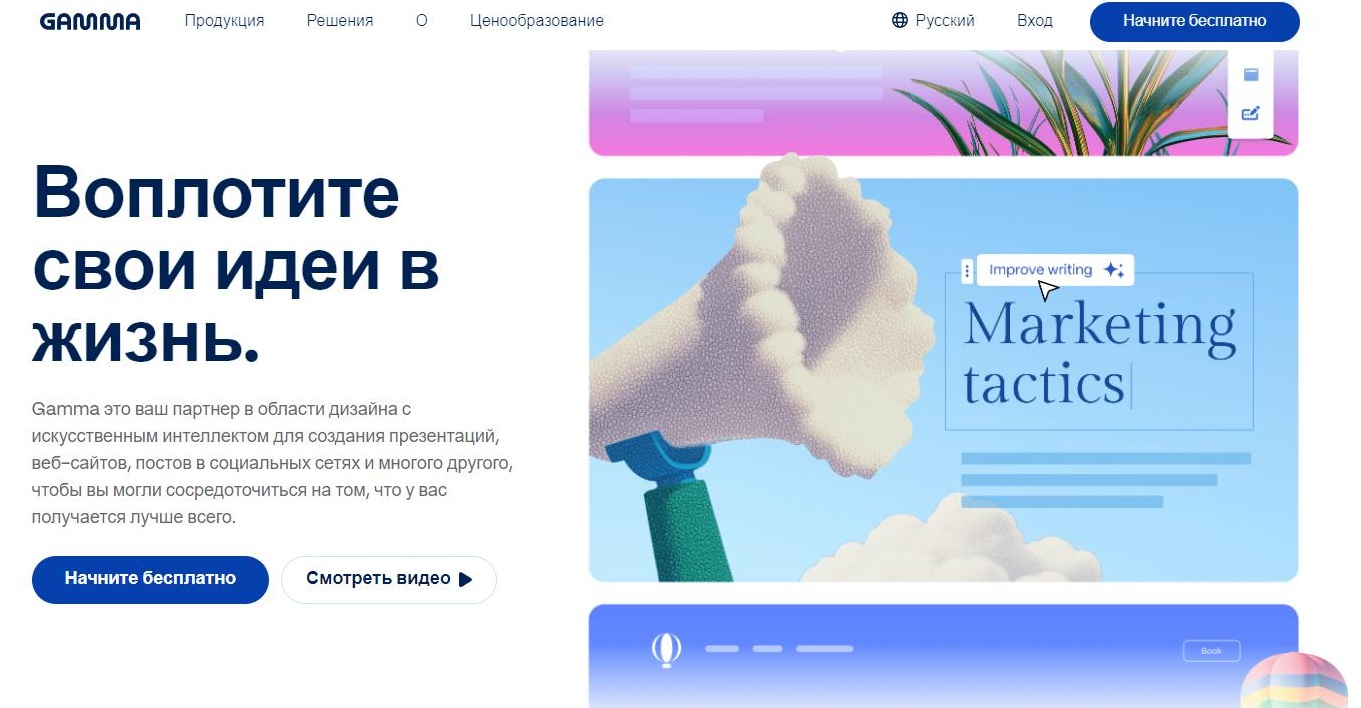
Task: Click the card layout icon in side toolbar
Action: point(1250,75)
